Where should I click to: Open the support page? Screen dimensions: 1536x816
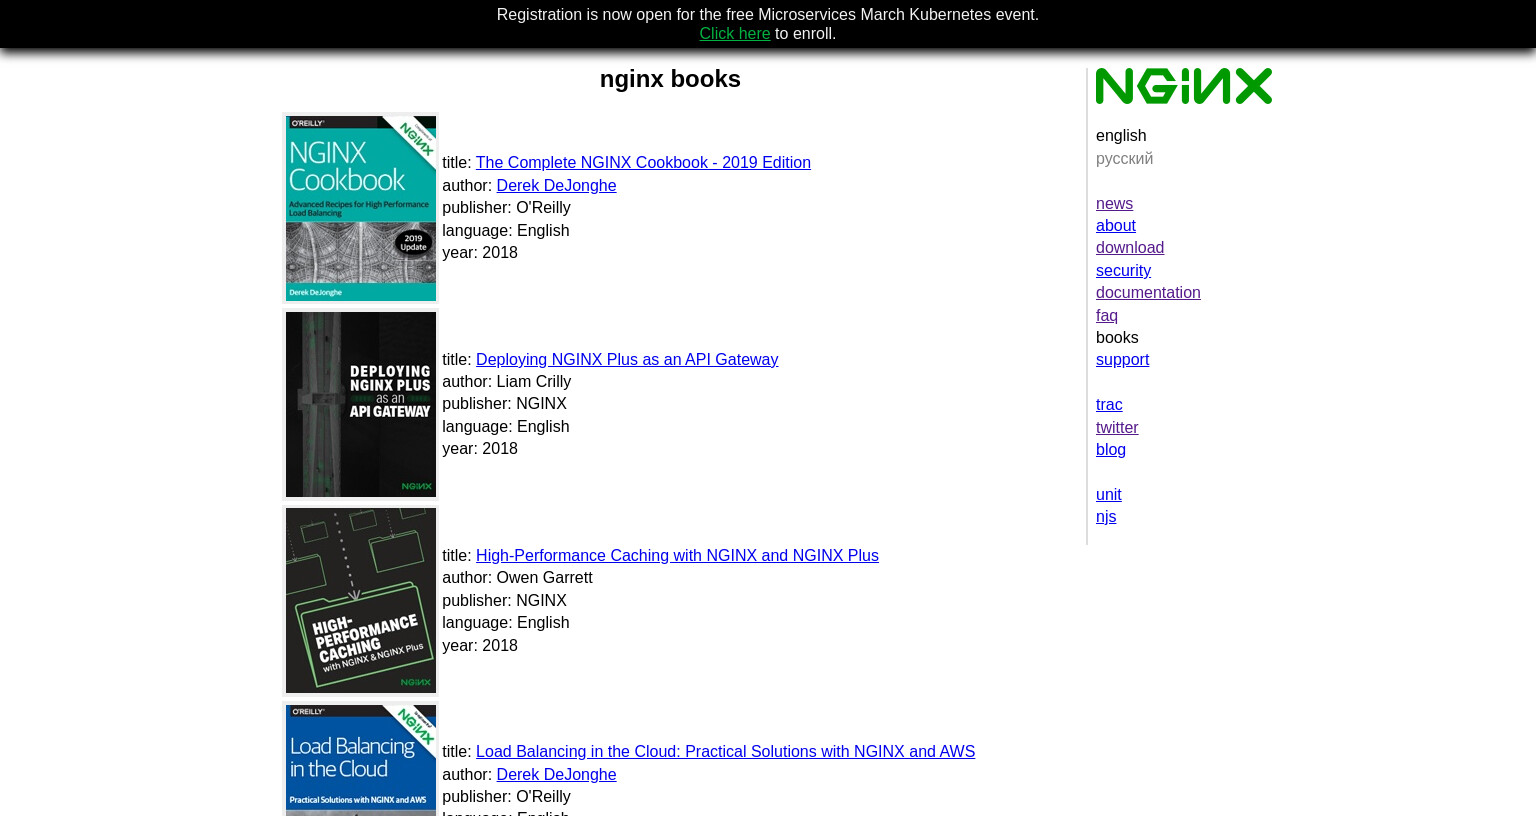pos(1122,359)
